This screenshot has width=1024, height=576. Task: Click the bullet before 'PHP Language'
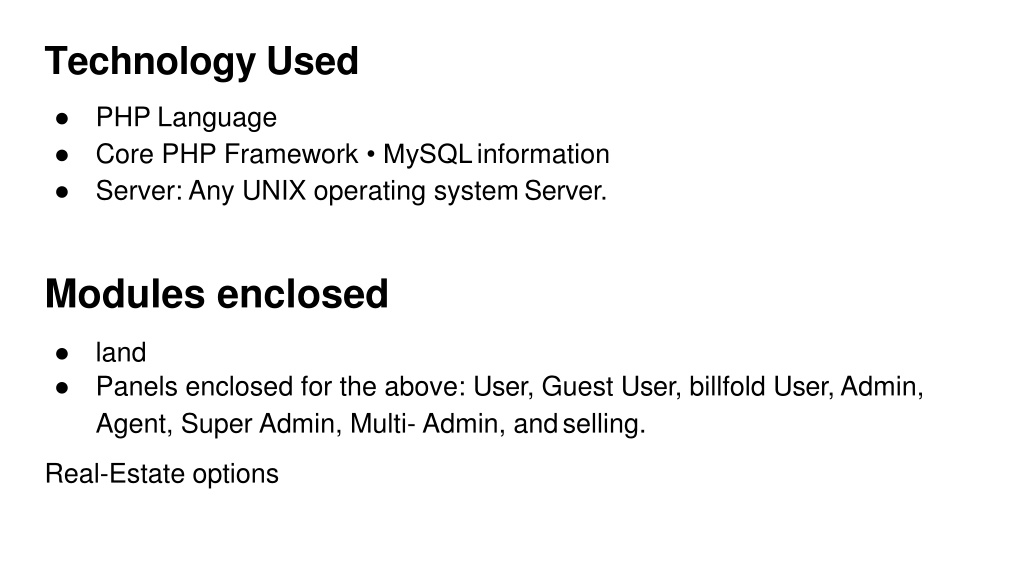pos(62,119)
